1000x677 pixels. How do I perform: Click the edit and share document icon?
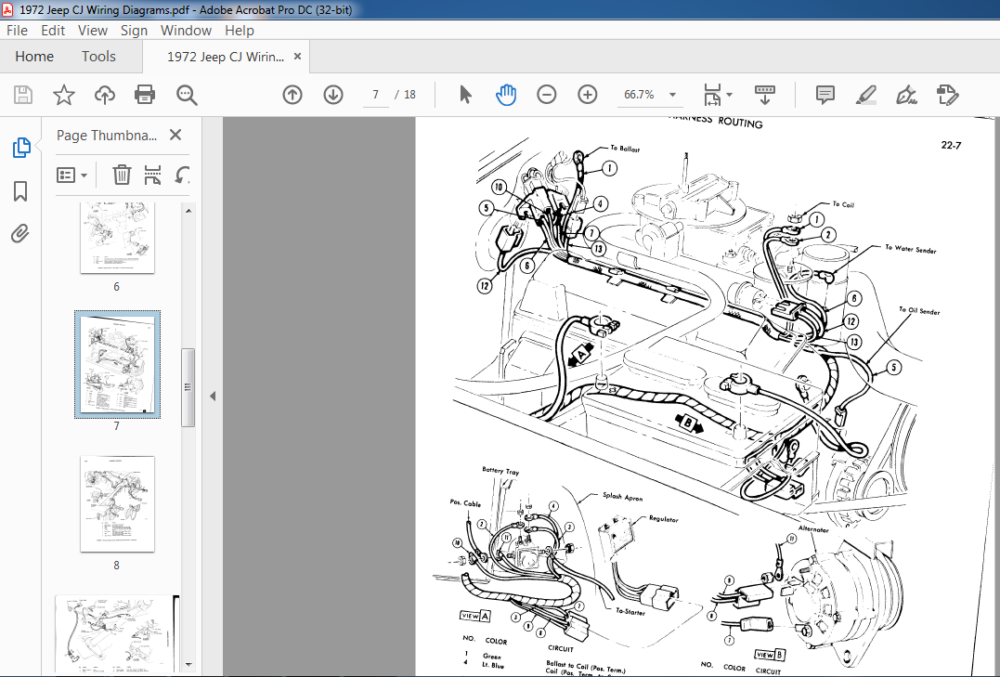947,95
